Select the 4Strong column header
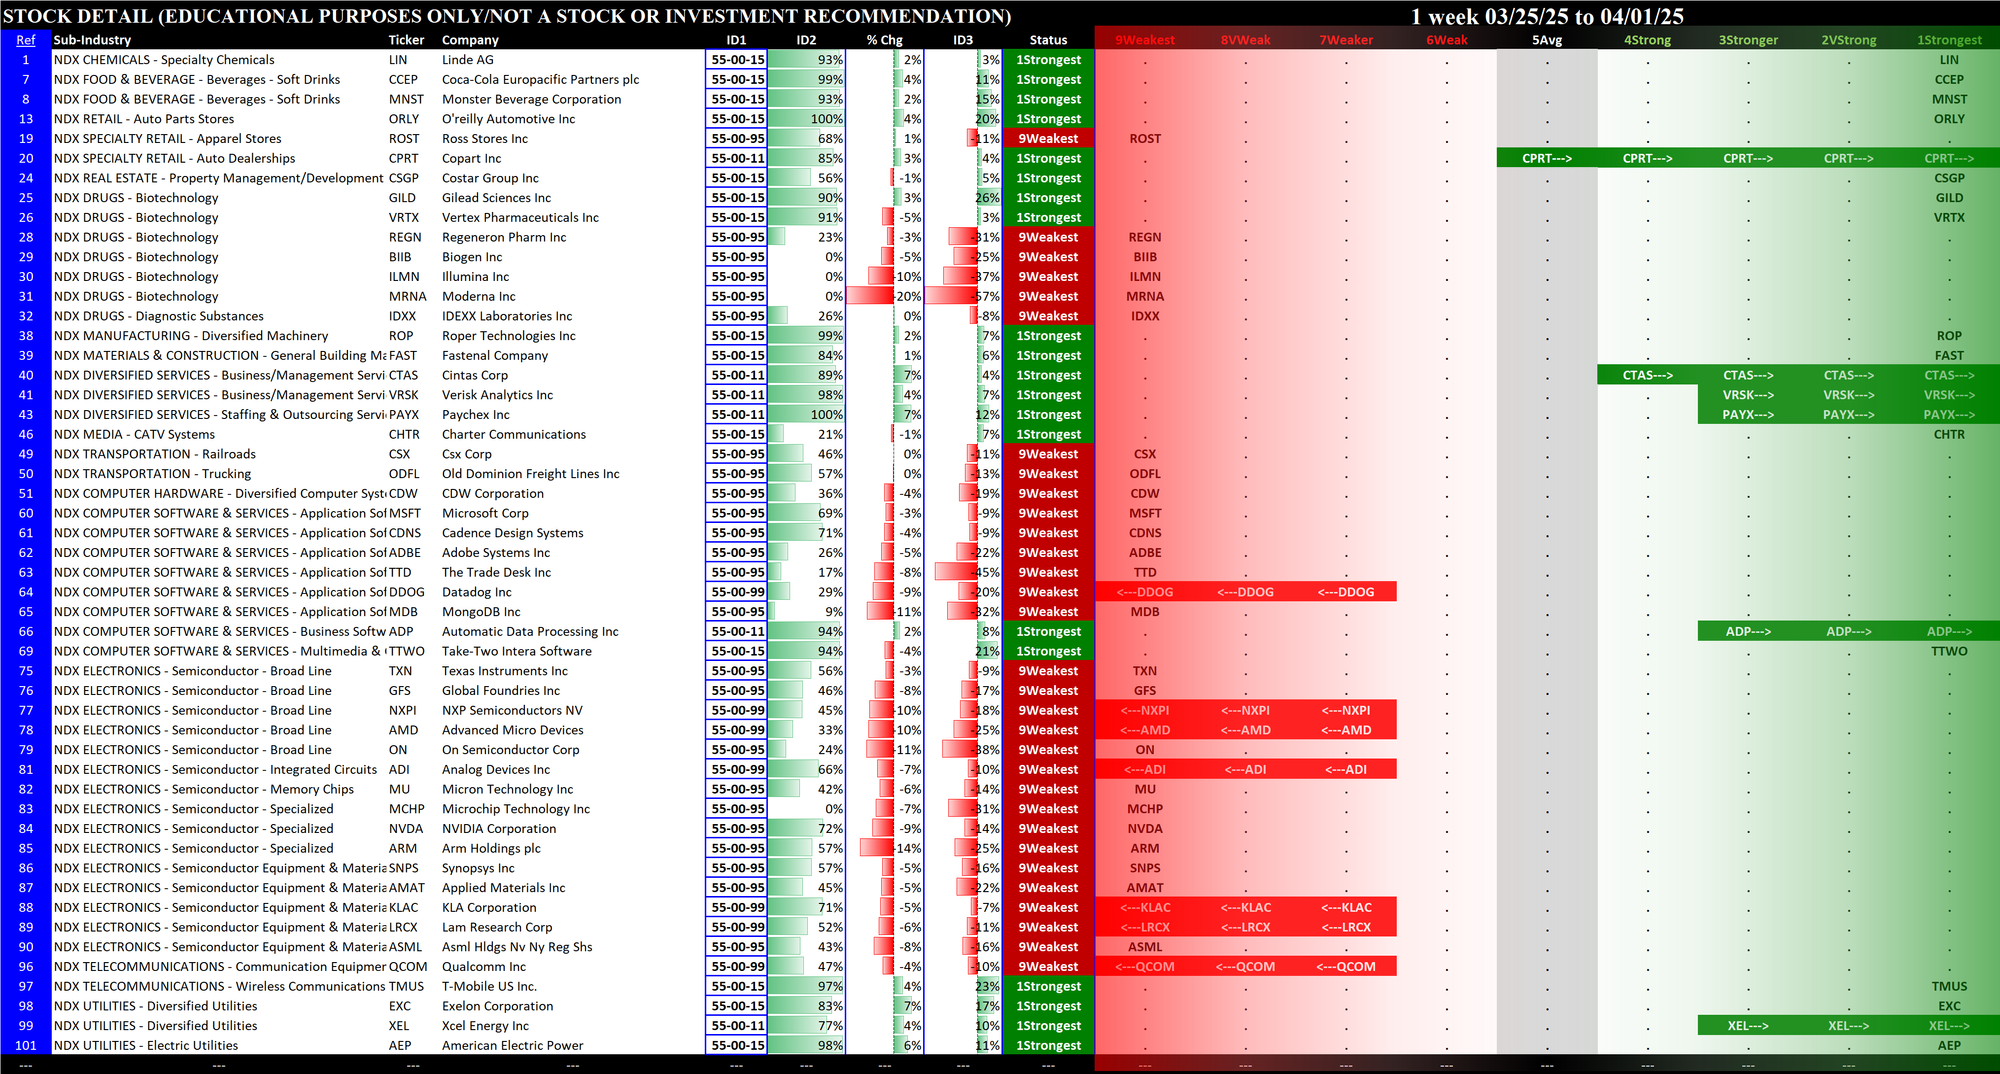This screenshot has width=2000, height=1074. pyautogui.click(x=1647, y=40)
